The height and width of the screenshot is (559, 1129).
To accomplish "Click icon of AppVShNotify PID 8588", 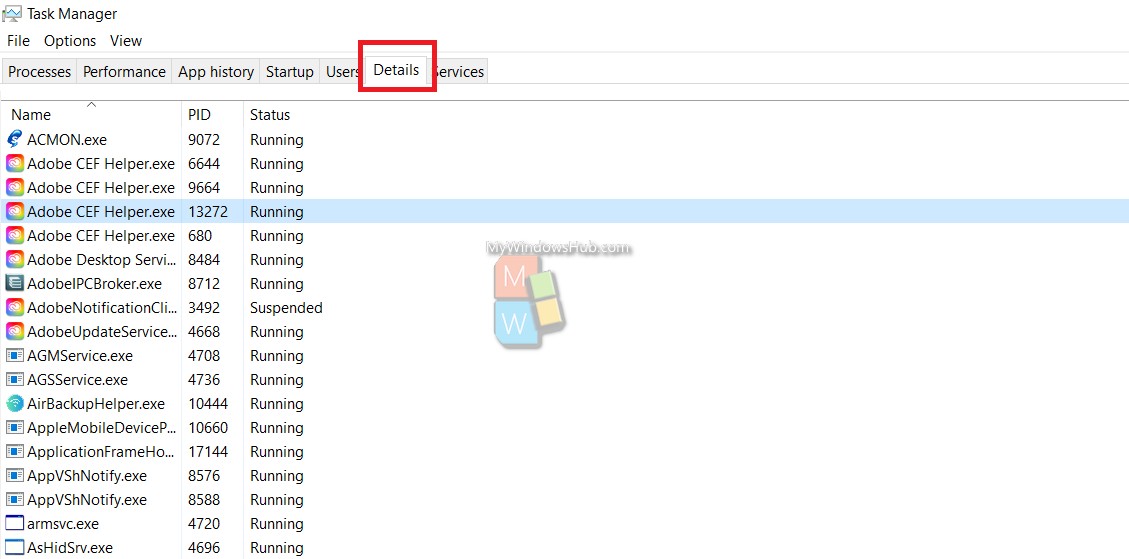I will [14, 500].
